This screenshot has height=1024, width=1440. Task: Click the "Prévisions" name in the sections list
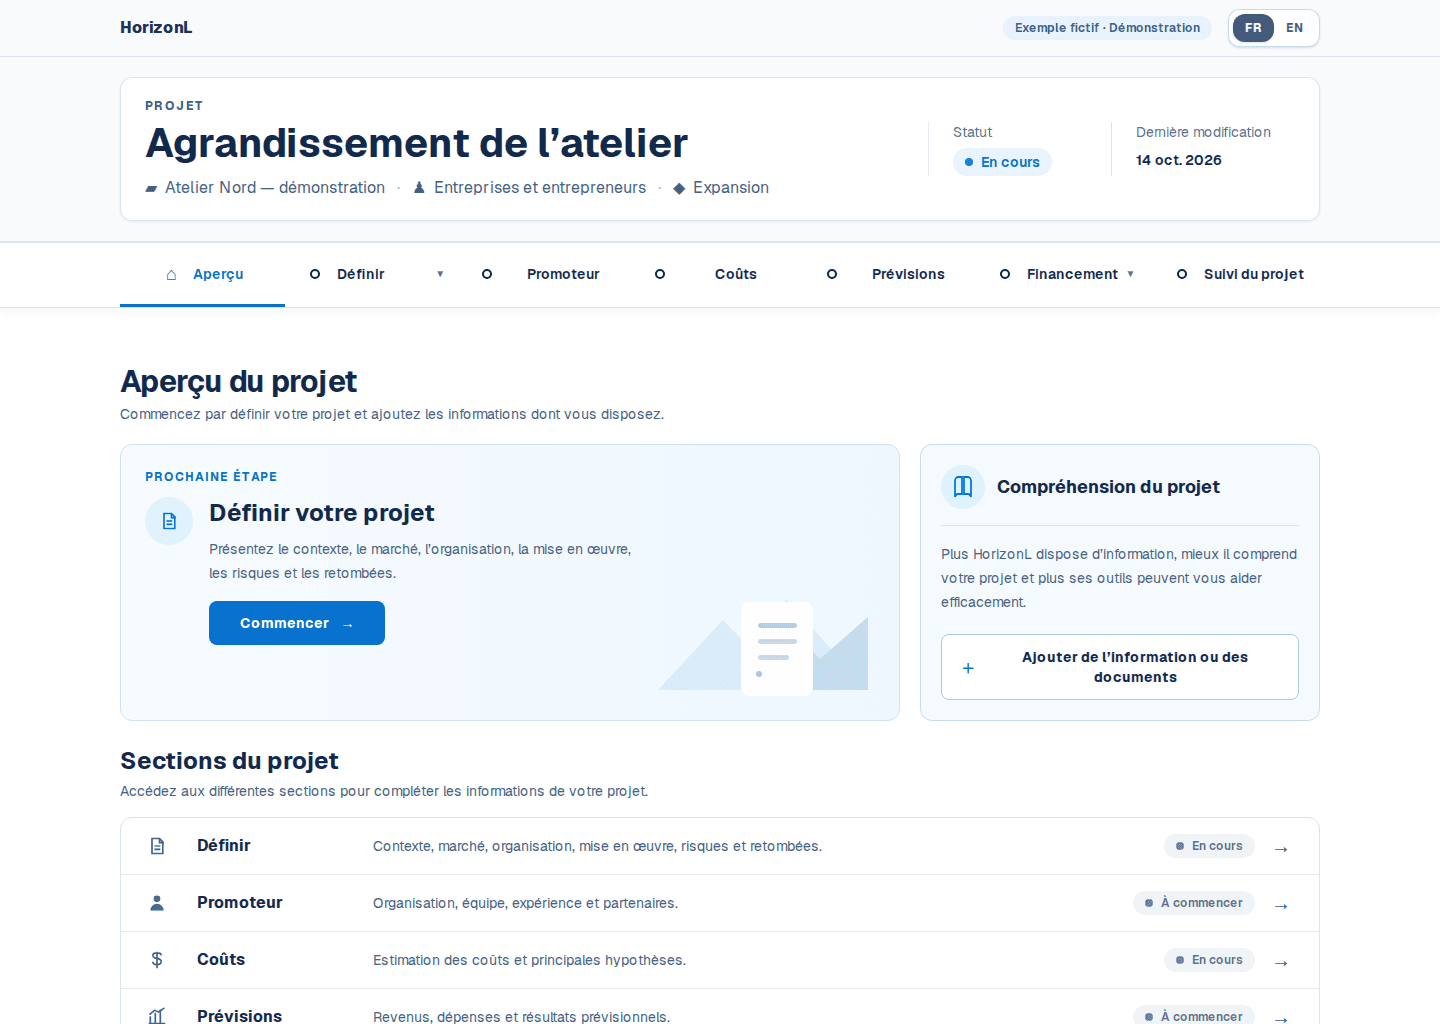(x=240, y=1016)
